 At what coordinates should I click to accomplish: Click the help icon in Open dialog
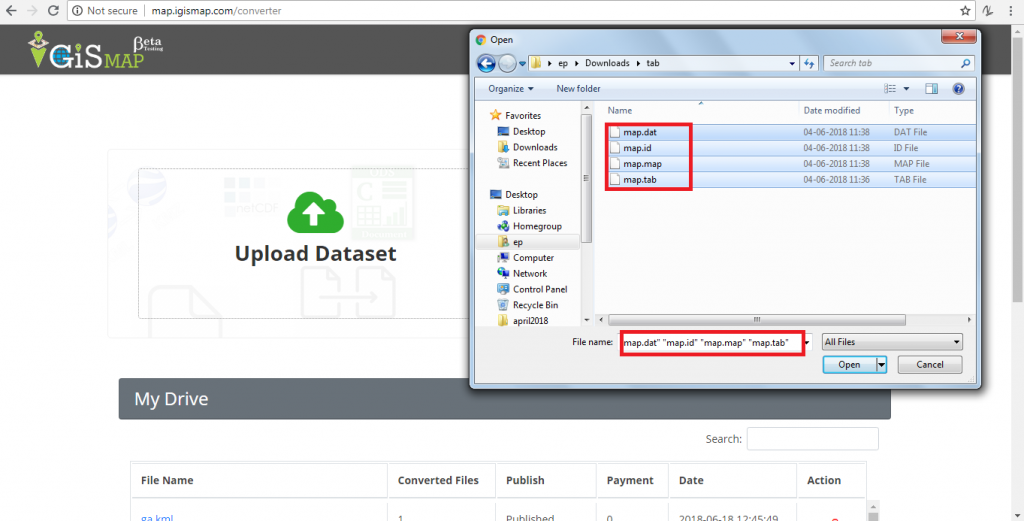point(958,89)
